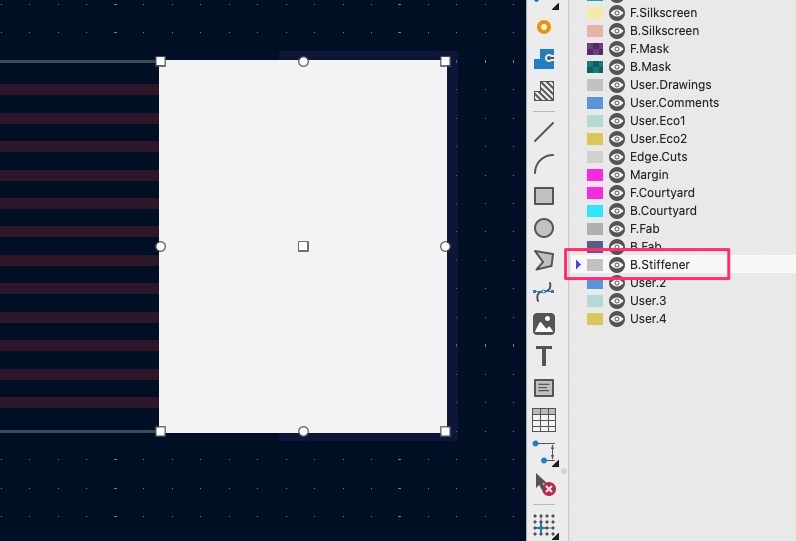The image size is (796, 541).
Task: Open the grid origin tool flyout
Action: coord(544,525)
